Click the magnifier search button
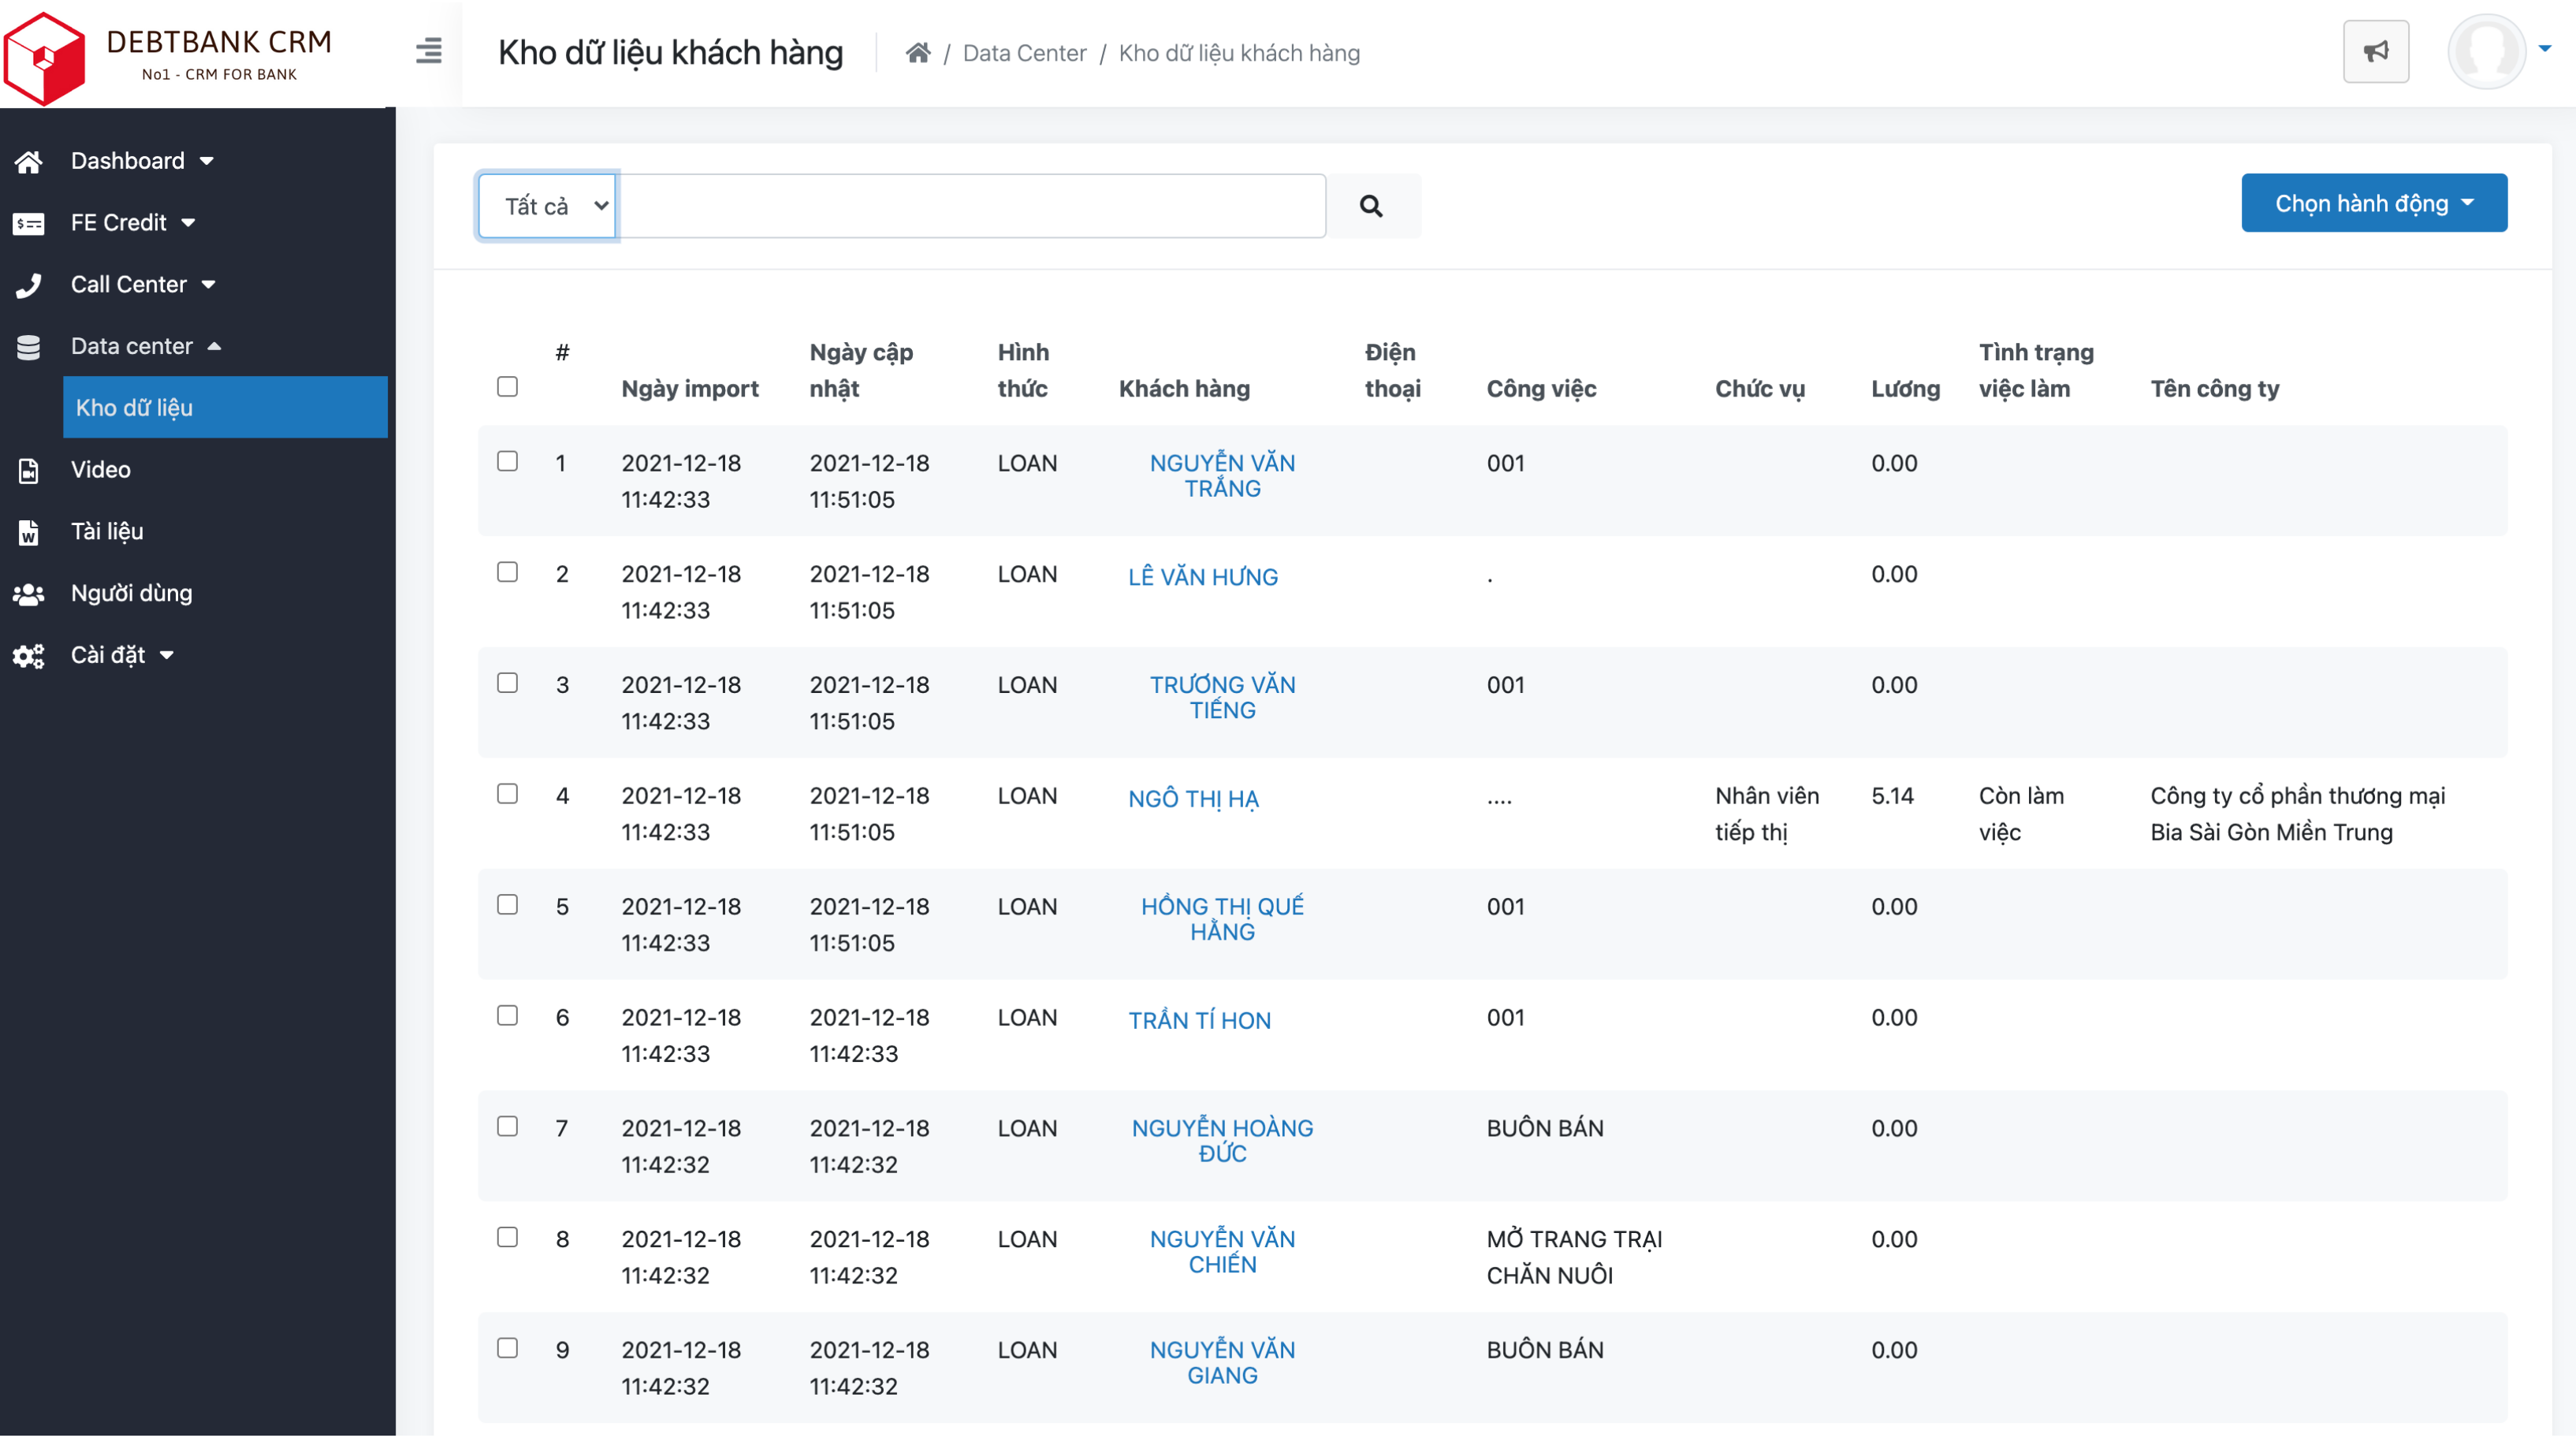The height and width of the screenshot is (1438, 2576). 1371,206
